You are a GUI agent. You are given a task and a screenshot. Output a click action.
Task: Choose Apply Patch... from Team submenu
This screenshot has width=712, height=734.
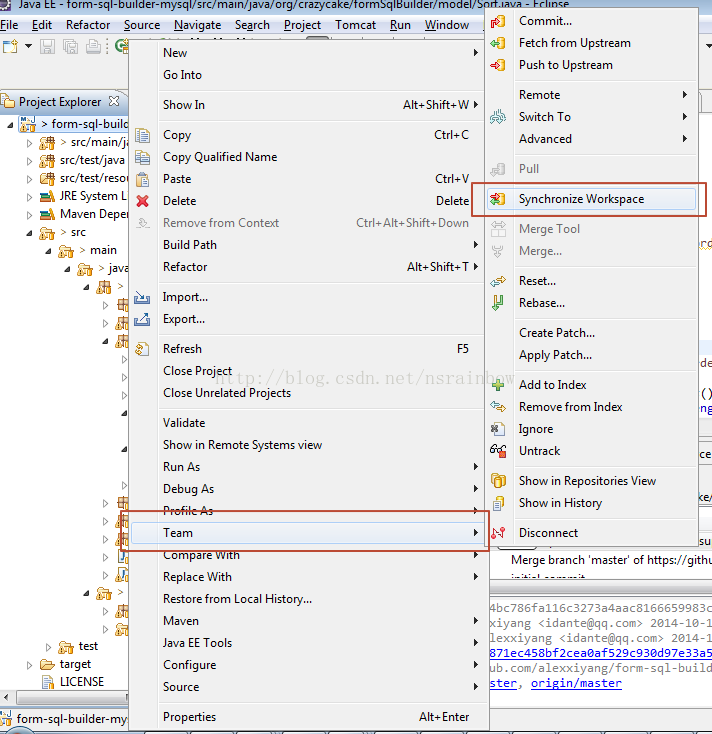pos(591,355)
